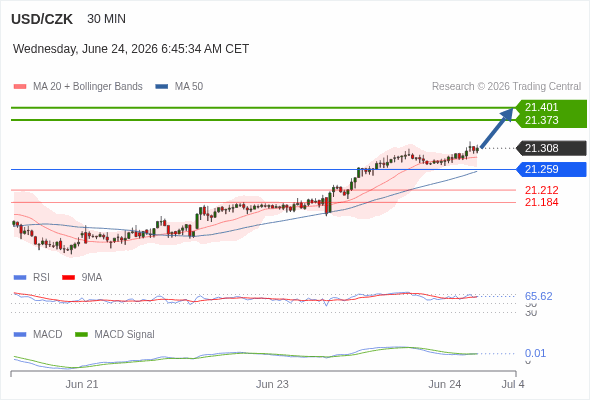Select the Jun 24 date marker

[x=444, y=384]
